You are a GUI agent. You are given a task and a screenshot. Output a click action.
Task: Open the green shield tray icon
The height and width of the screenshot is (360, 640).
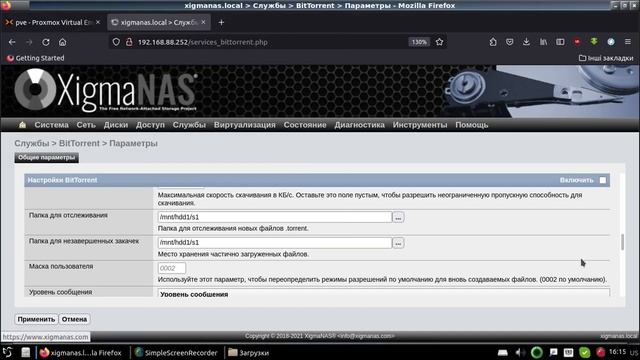tap(584, 352)
